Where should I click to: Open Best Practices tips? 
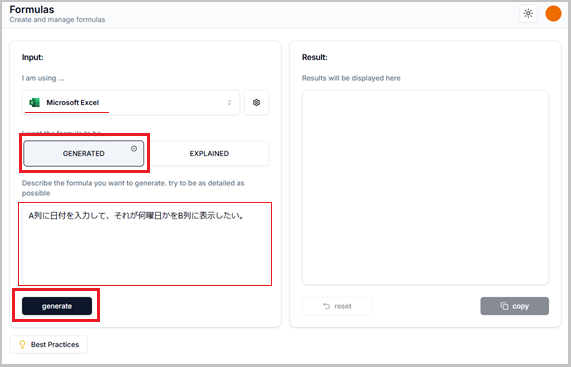pos(48,344)
